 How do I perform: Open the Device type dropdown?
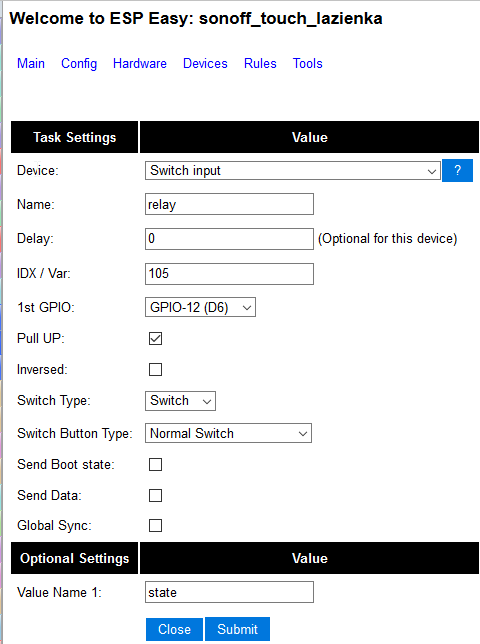tap(293, 170)
